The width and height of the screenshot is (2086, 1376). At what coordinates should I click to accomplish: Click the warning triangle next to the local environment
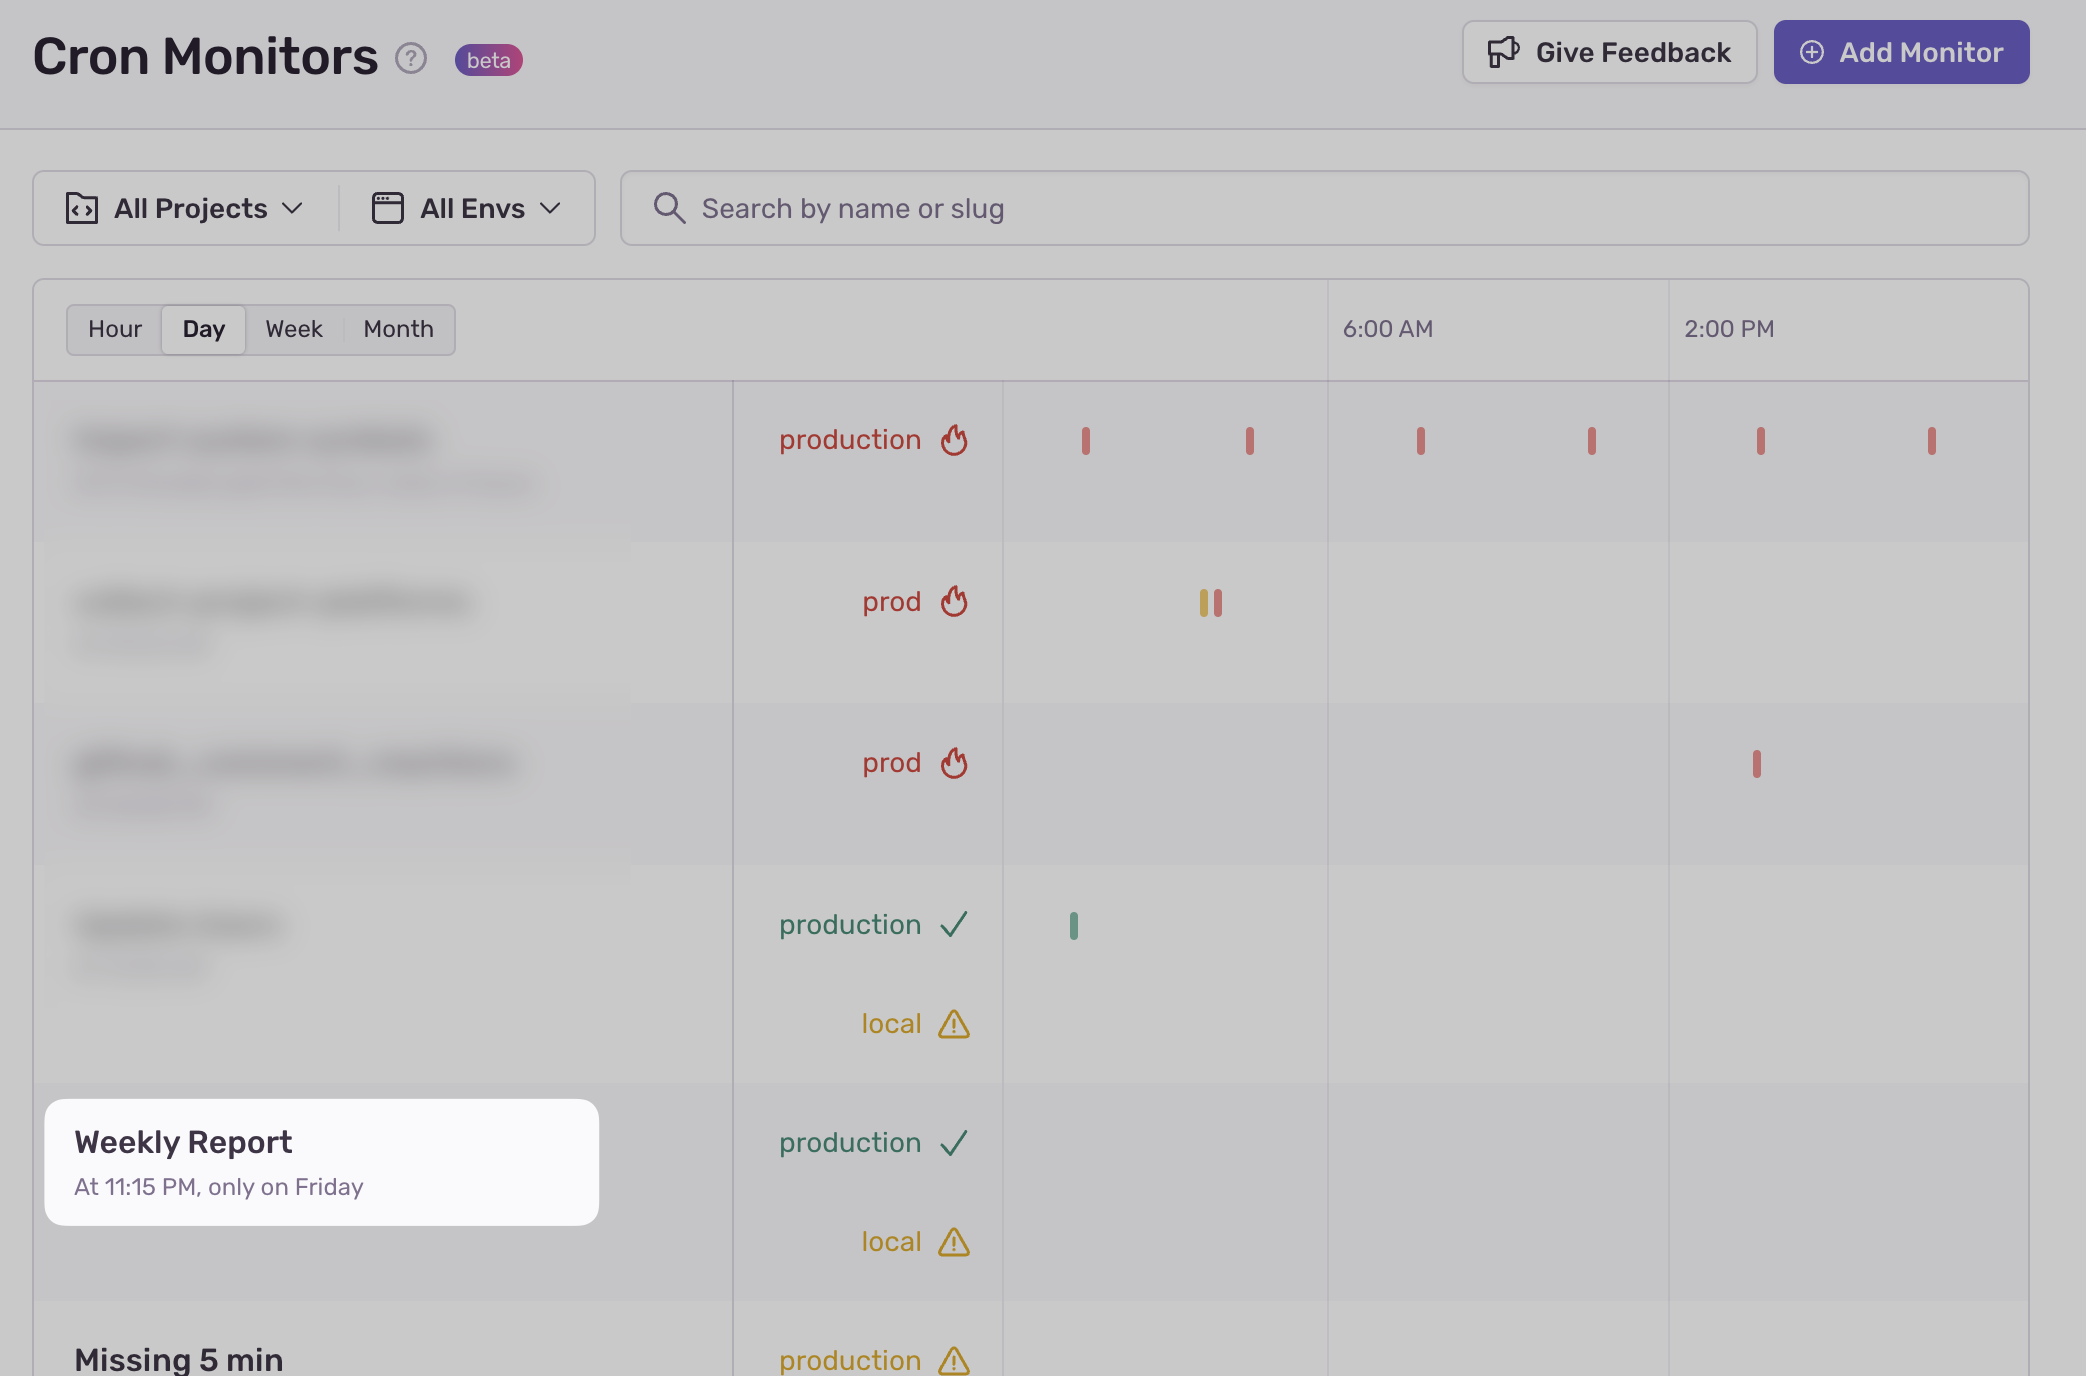click(x=954, y=1023)
